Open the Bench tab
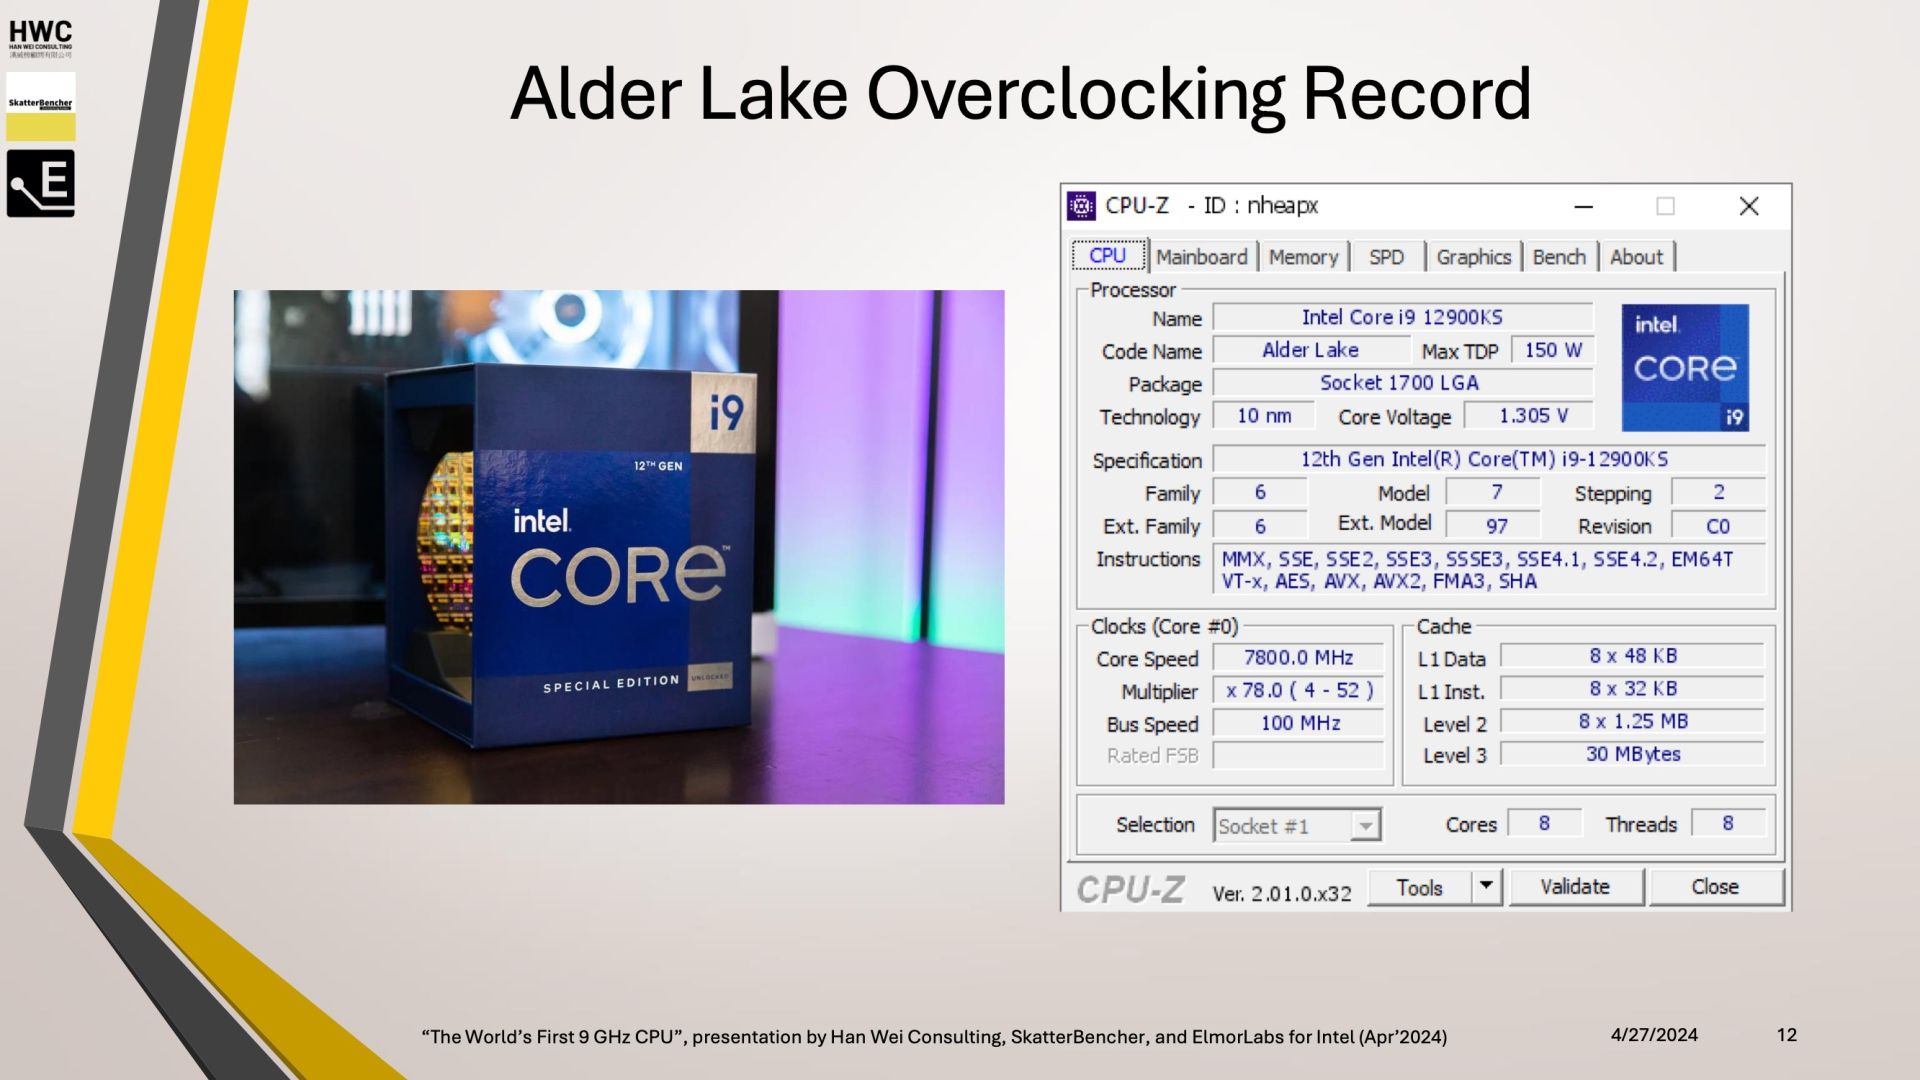 1559,257
